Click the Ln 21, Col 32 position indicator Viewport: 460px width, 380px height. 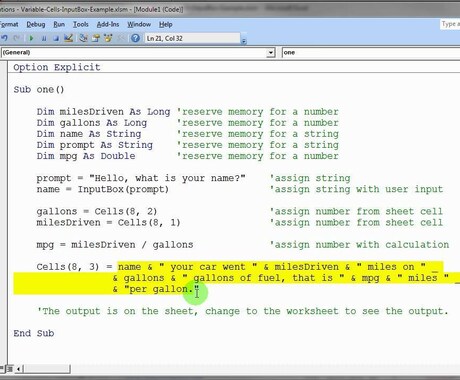(x=193, y=38)
